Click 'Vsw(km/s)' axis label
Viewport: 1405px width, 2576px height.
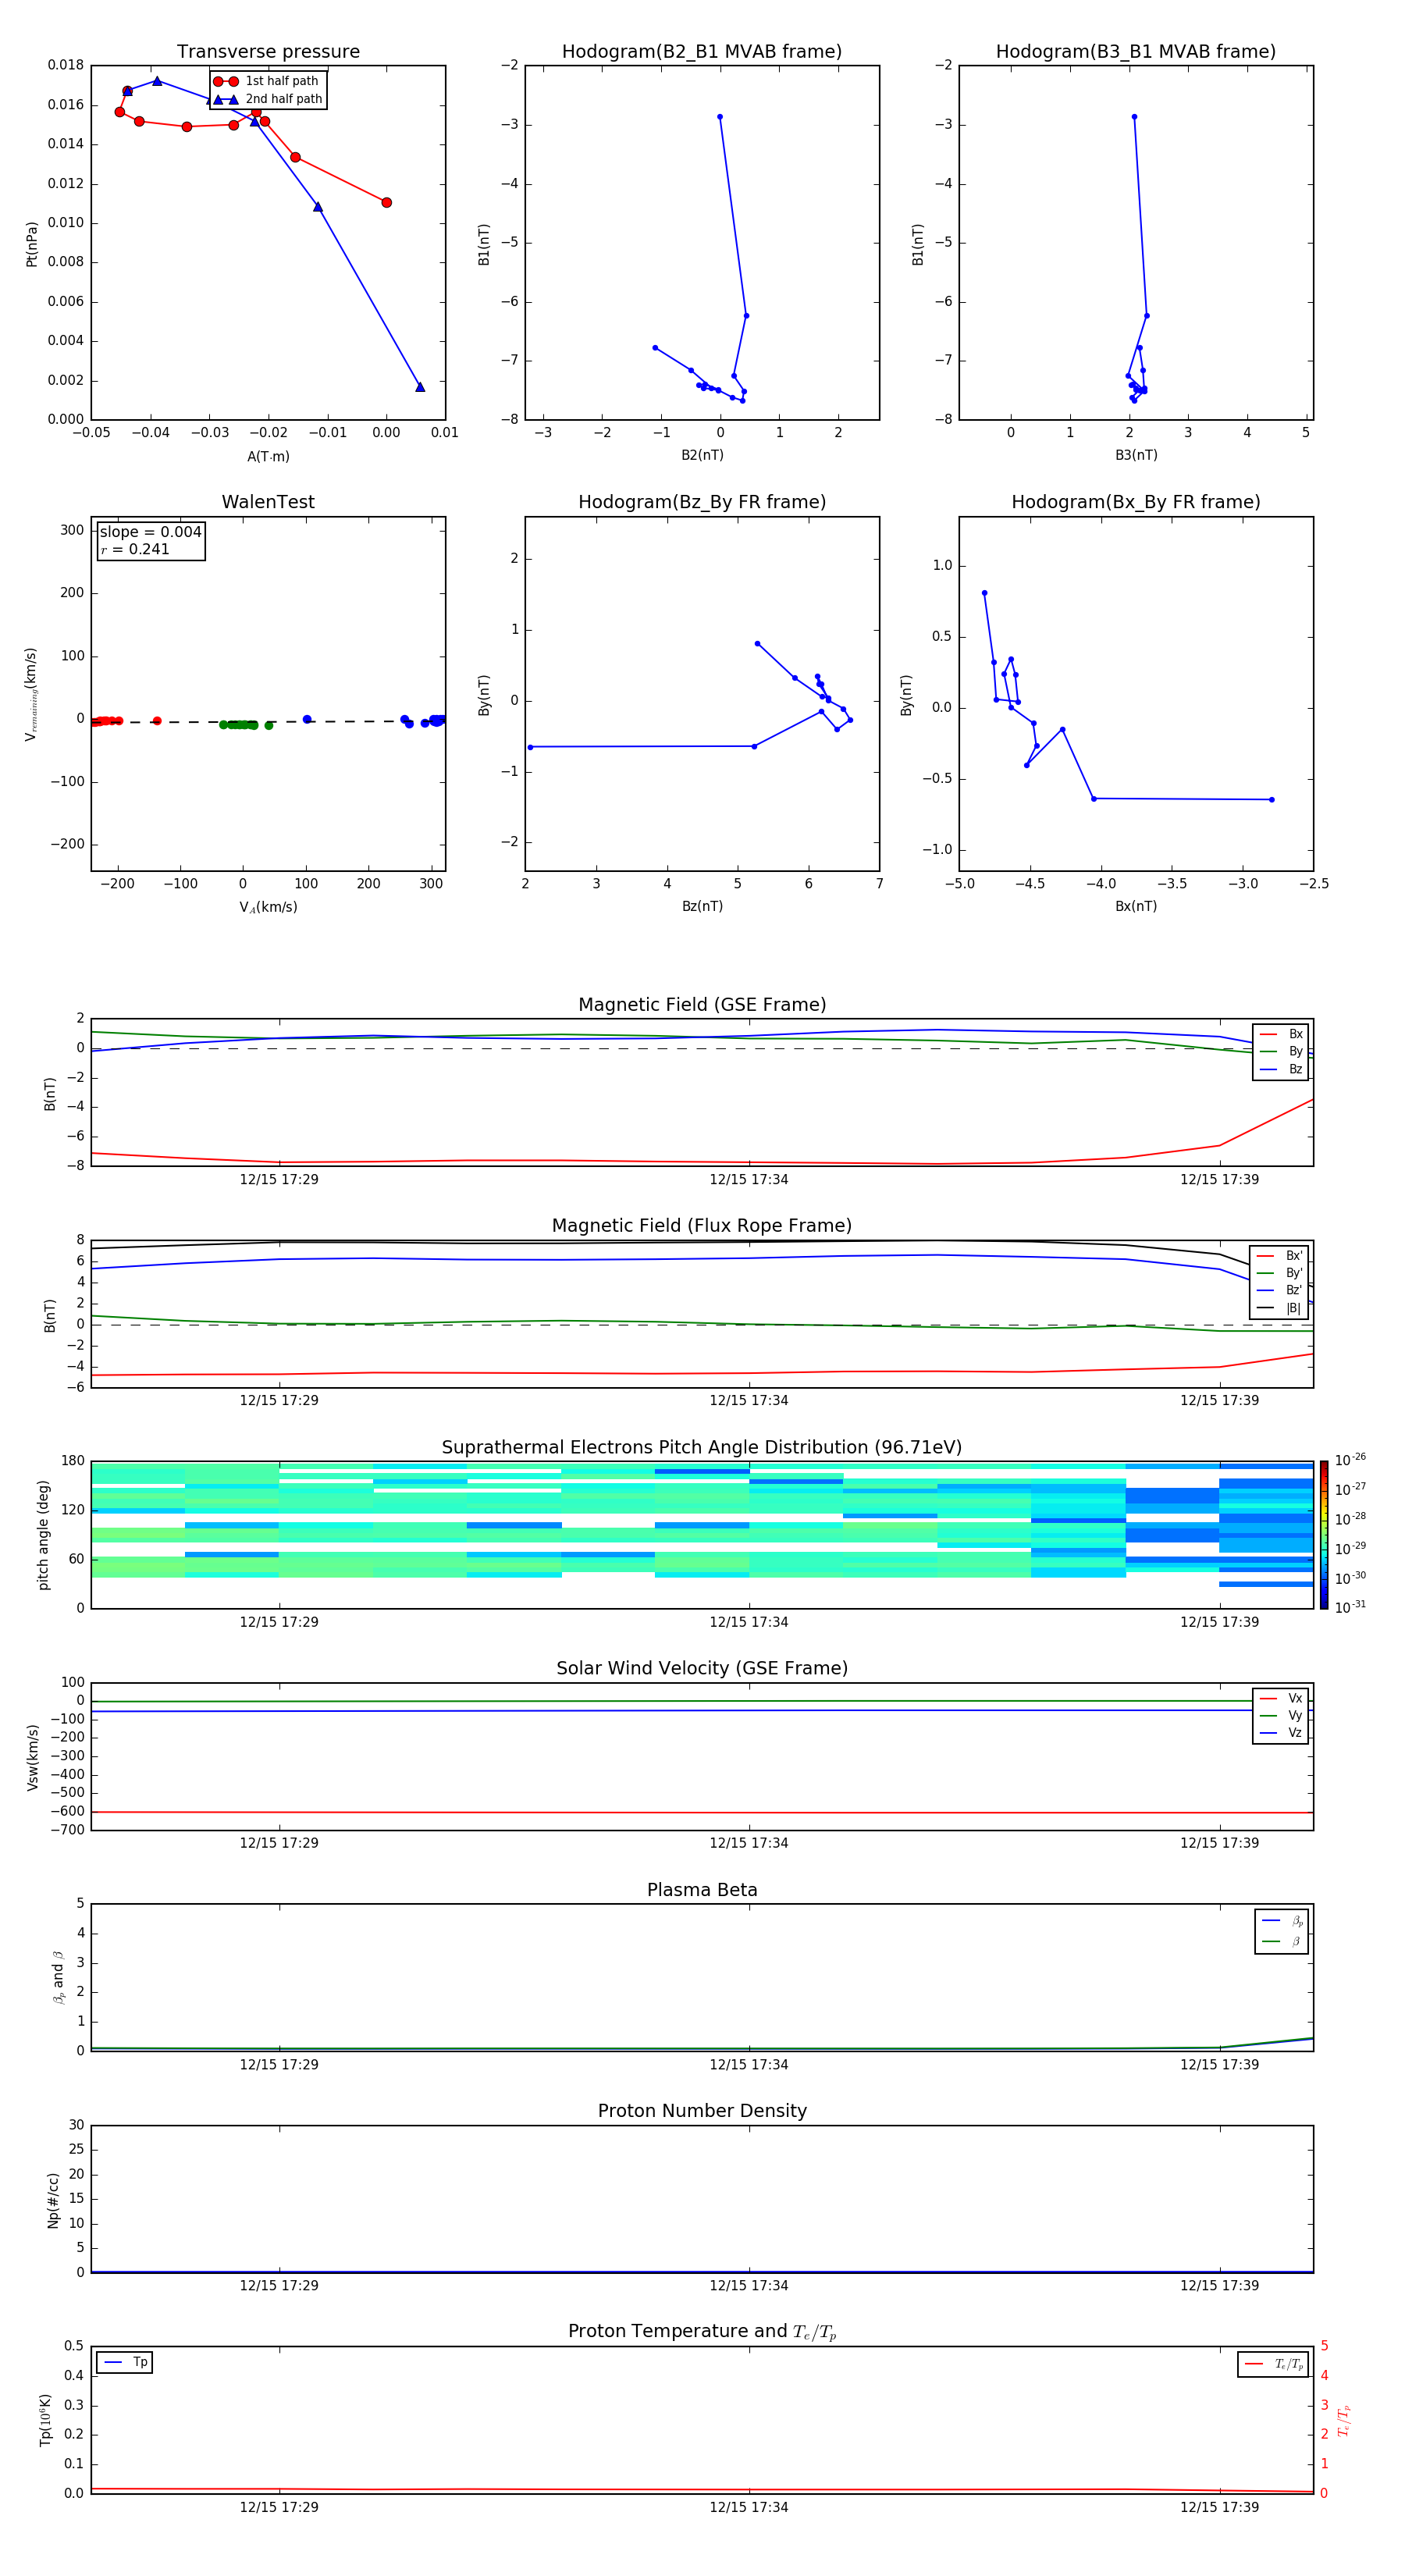pyautogui.click(x=32, y=1756)
